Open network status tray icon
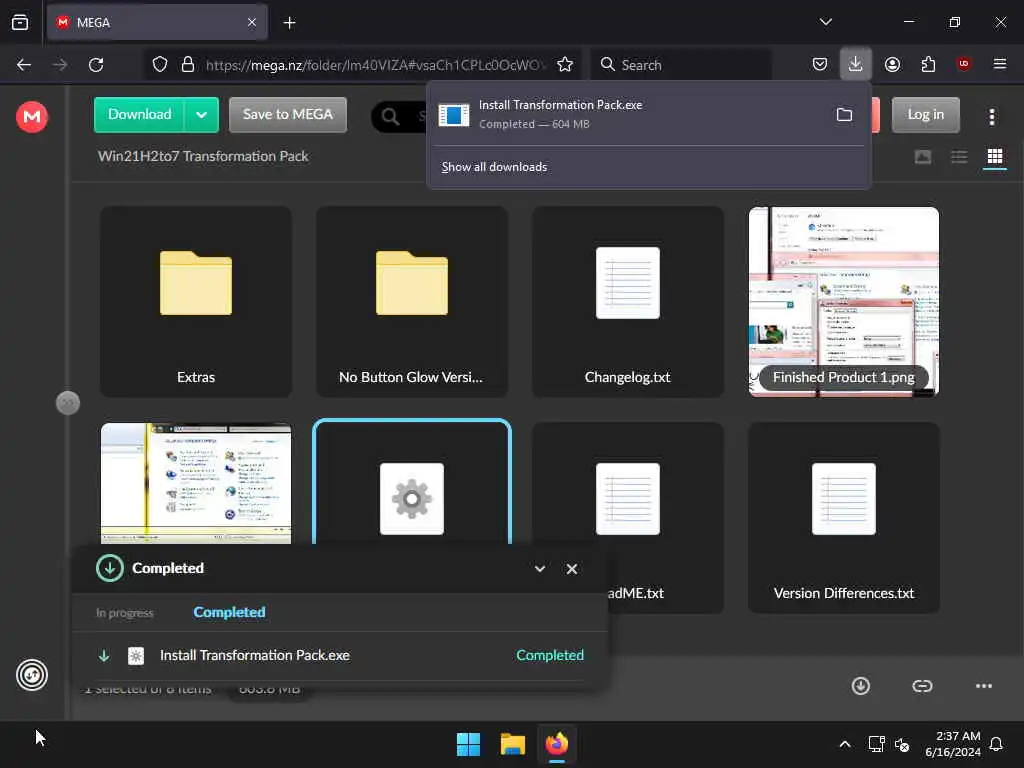This screenshot has width=1024, height=768. click(x=876, y=744)
